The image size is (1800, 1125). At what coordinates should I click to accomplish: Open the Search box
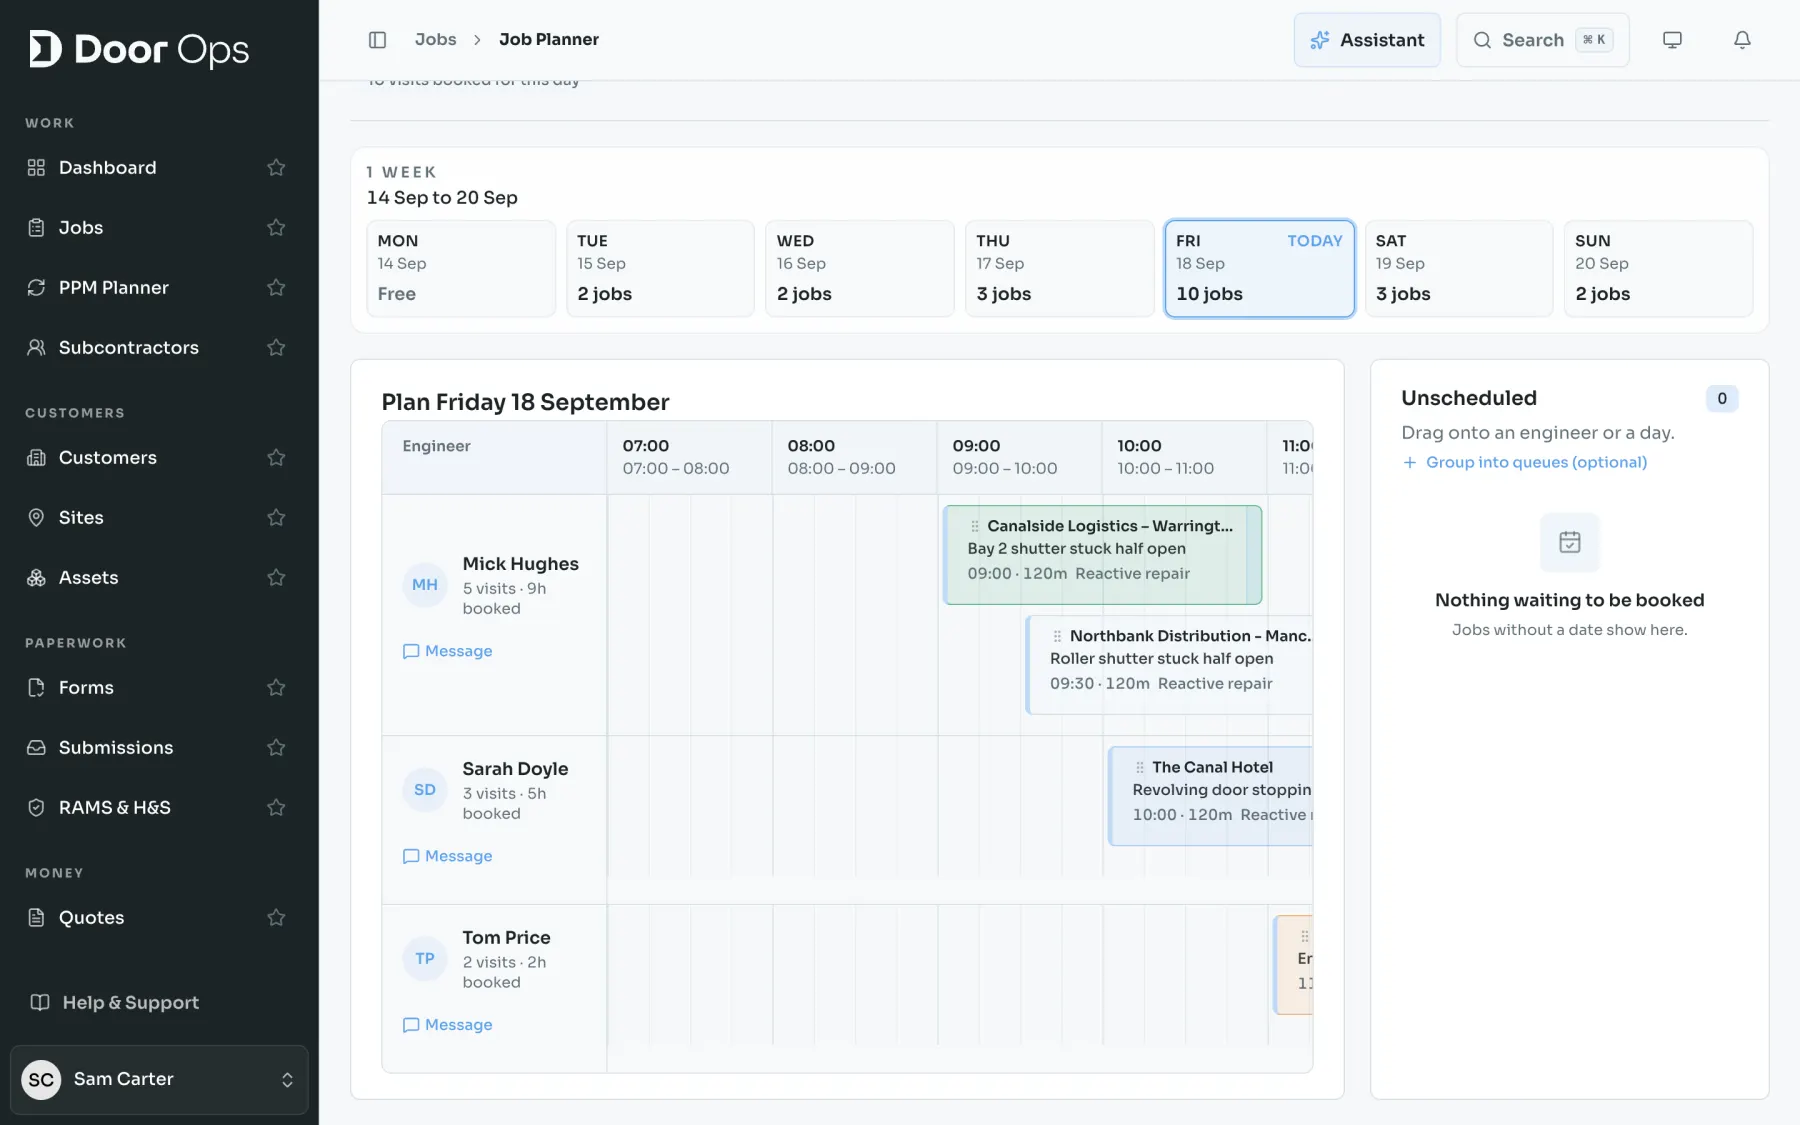click(1542, 40)
